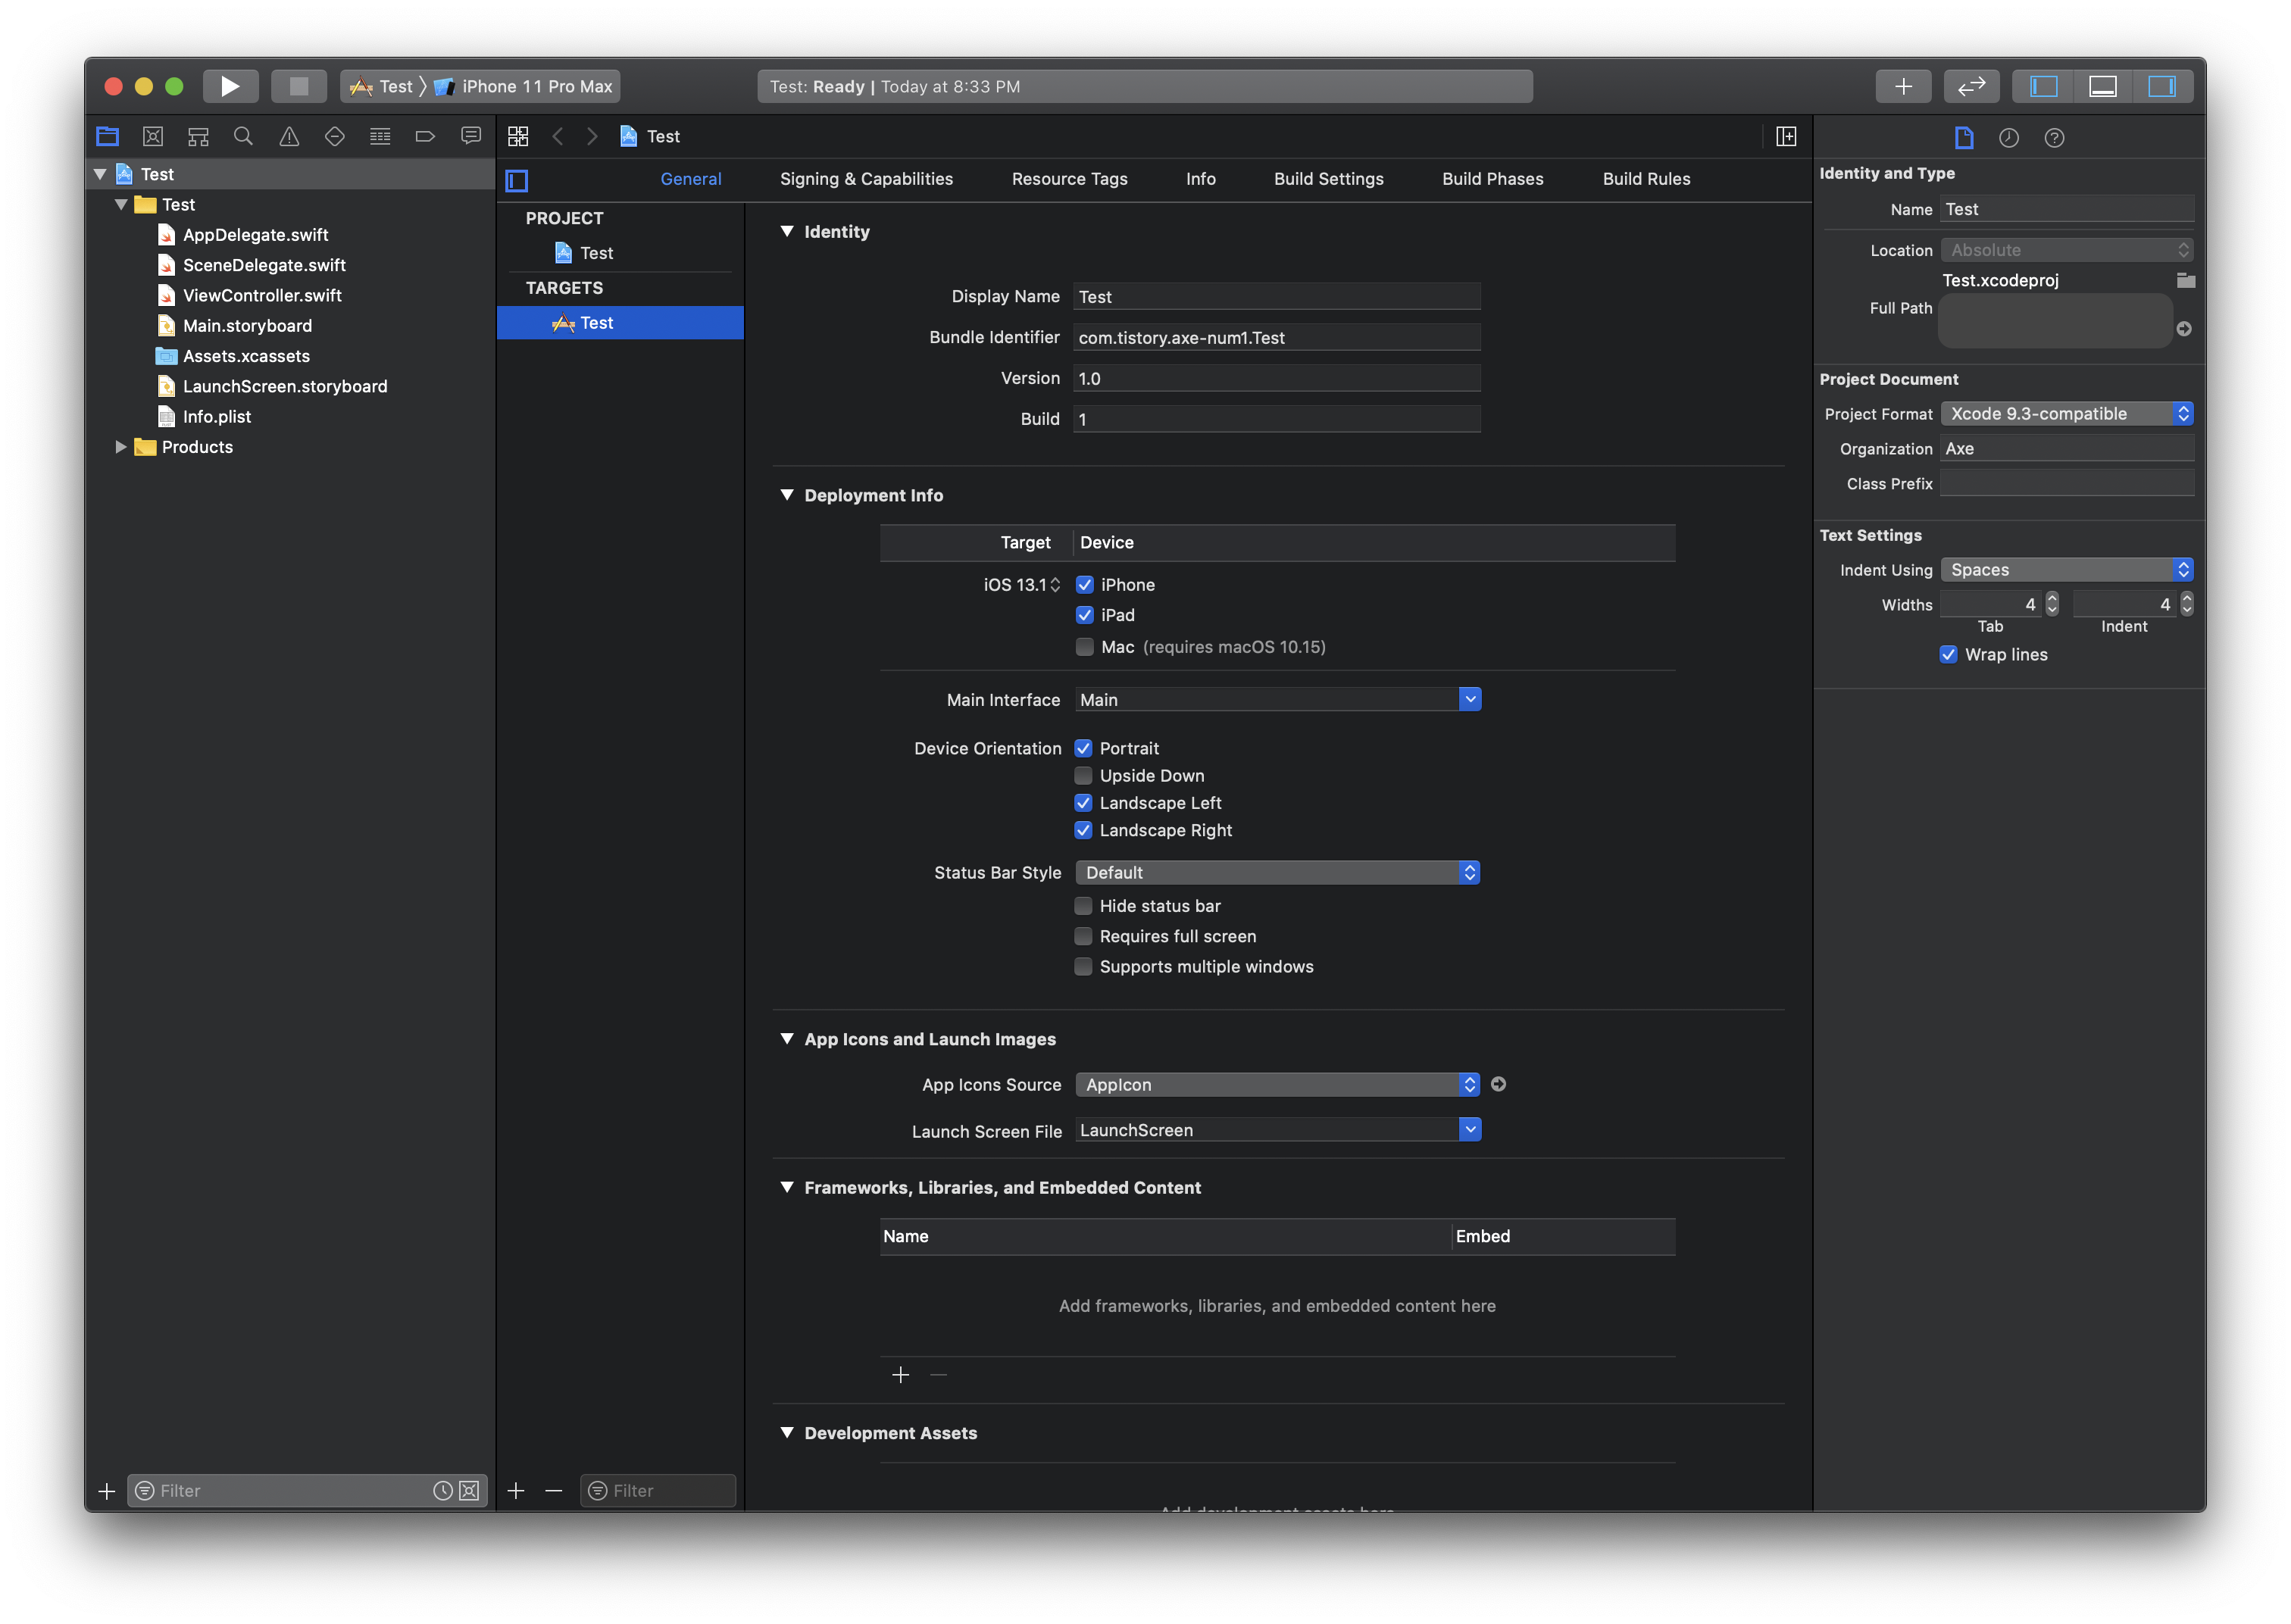Enable Hide status bar option
This screenshot has height=1624, width=2291.
click(x=1083, y=906)
